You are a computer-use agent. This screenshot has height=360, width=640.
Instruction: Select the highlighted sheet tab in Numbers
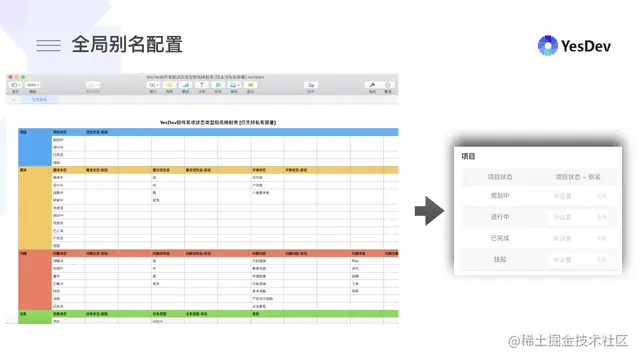tap(40, 100)
